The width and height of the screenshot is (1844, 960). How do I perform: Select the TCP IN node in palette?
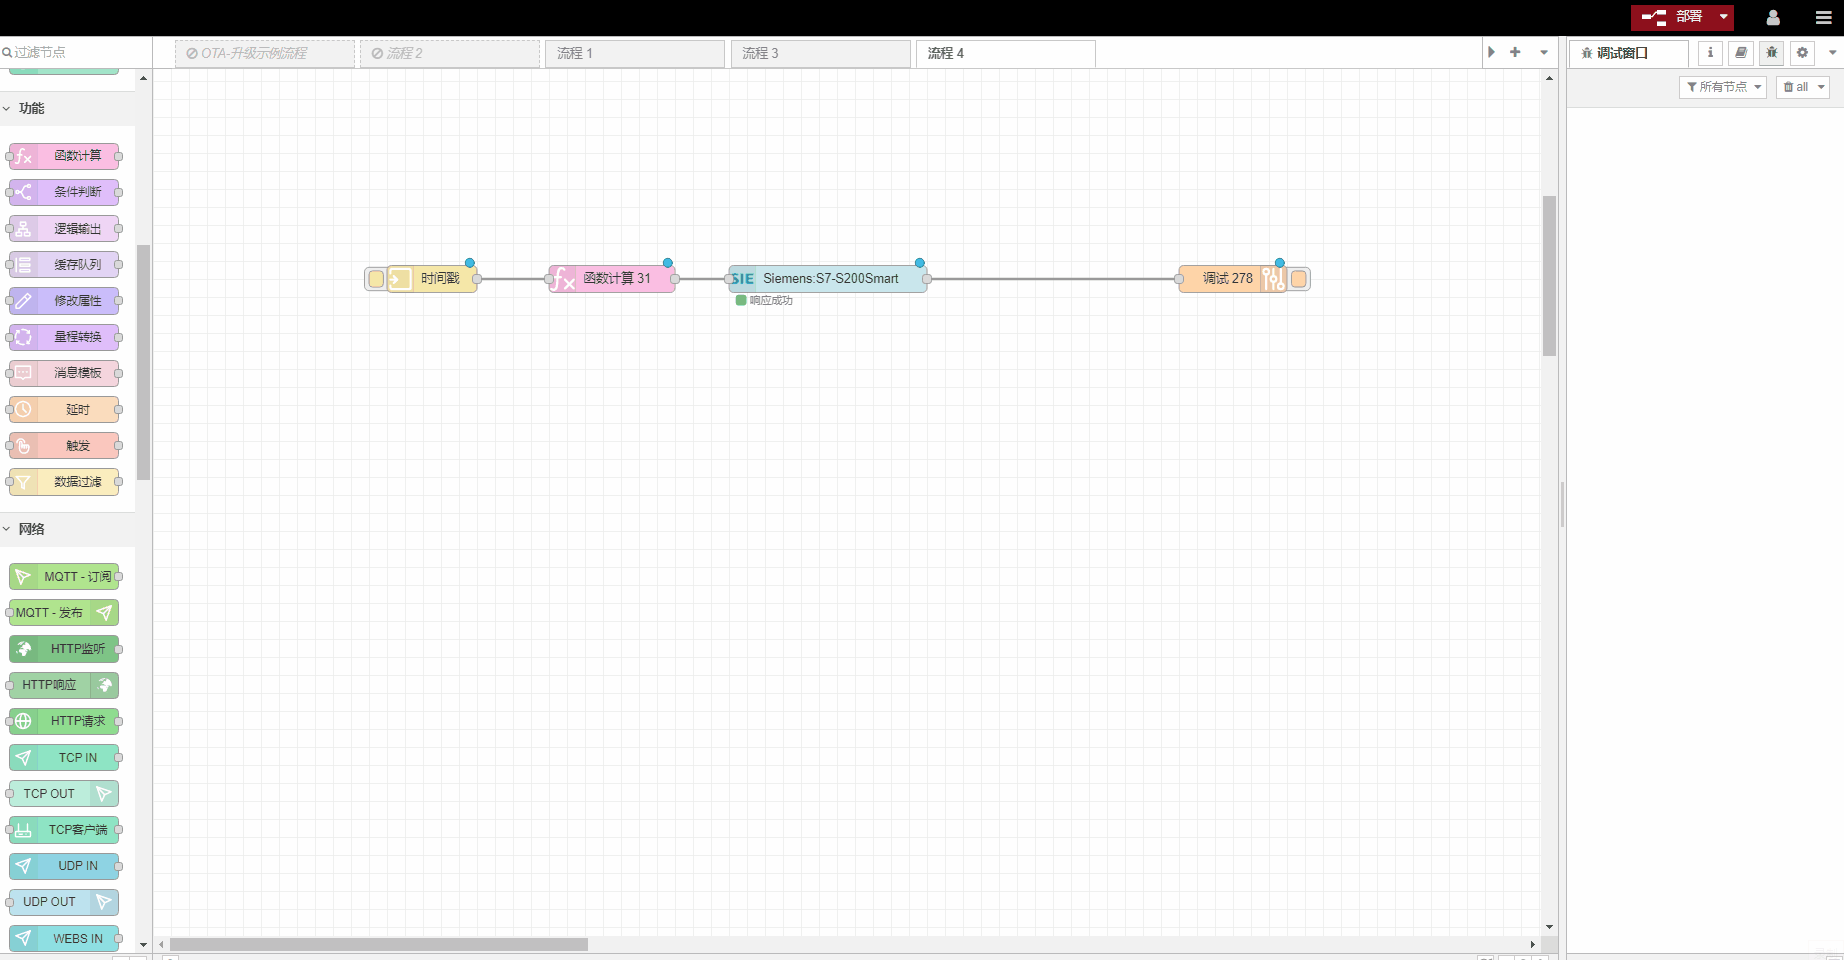pos(64,758)
